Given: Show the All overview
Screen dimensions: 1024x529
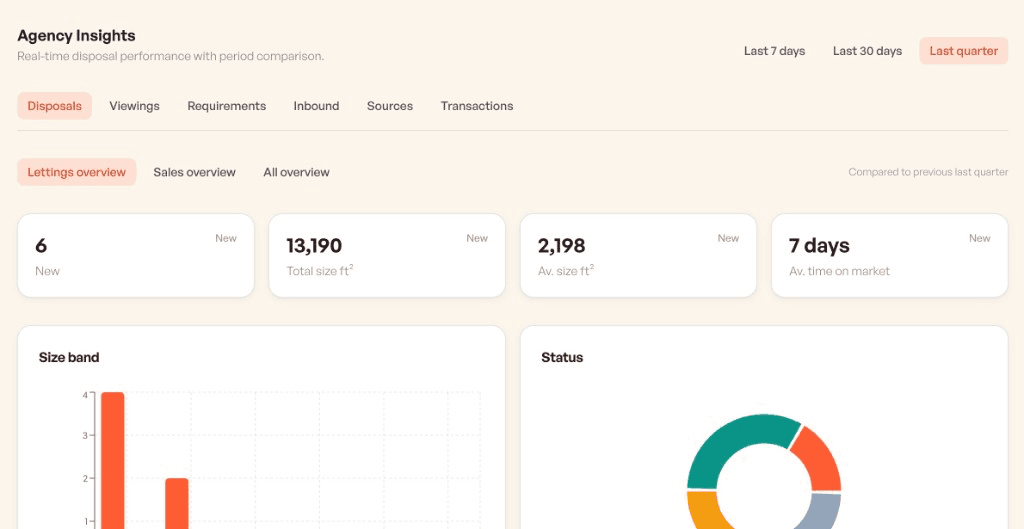Looking at the screenshot, I should tap(296, 172).
